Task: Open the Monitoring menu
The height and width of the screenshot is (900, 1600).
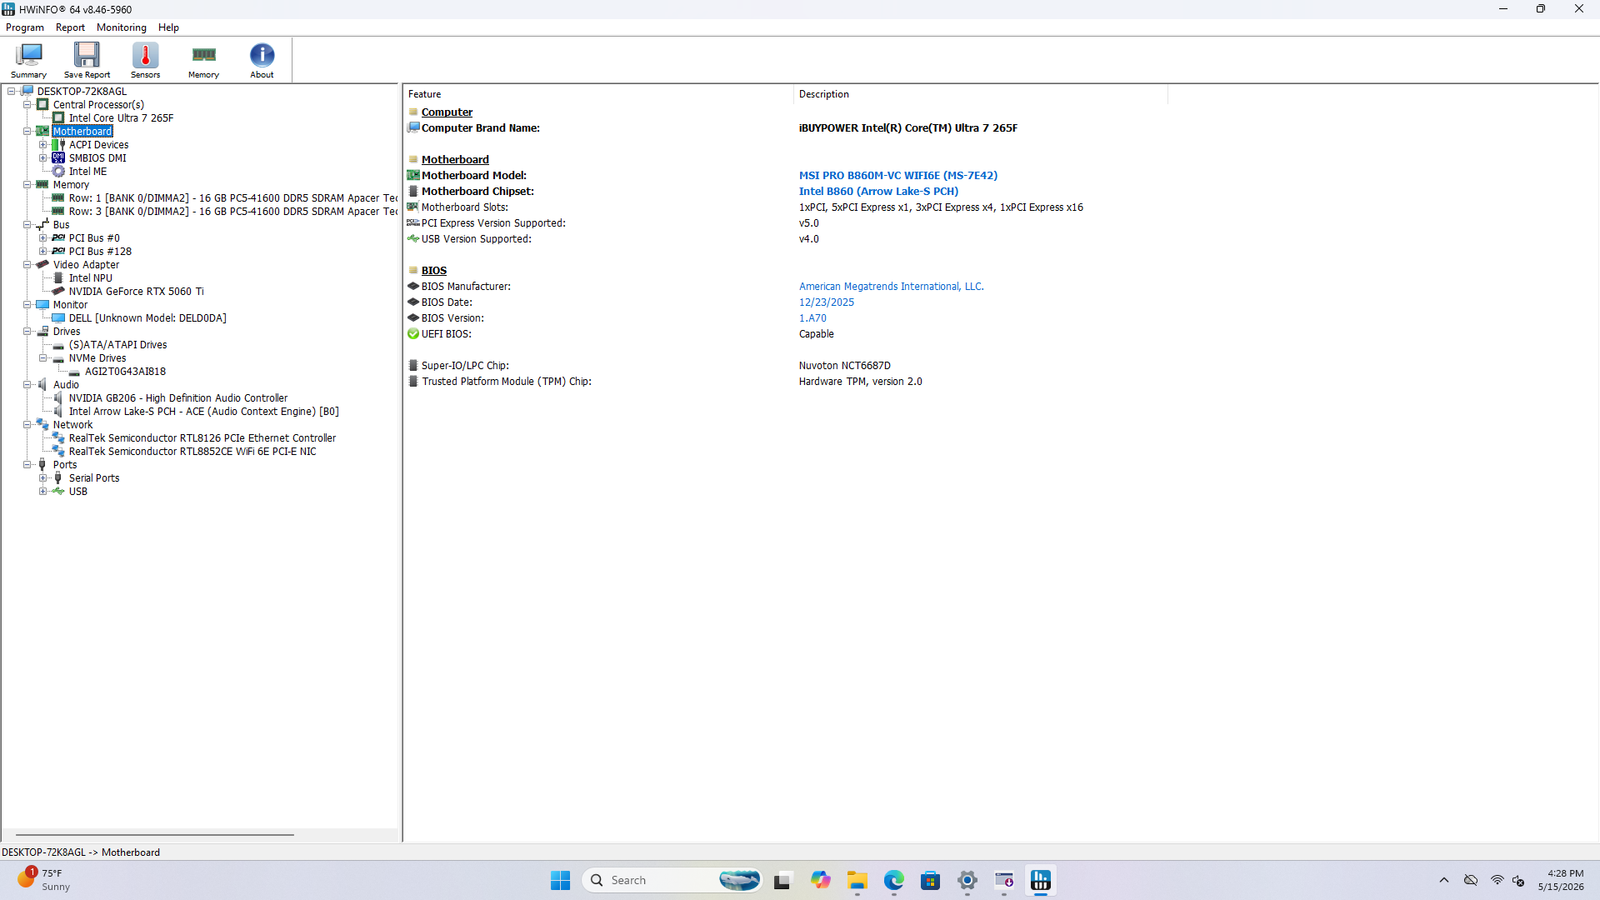Action: tap(121, 28)
